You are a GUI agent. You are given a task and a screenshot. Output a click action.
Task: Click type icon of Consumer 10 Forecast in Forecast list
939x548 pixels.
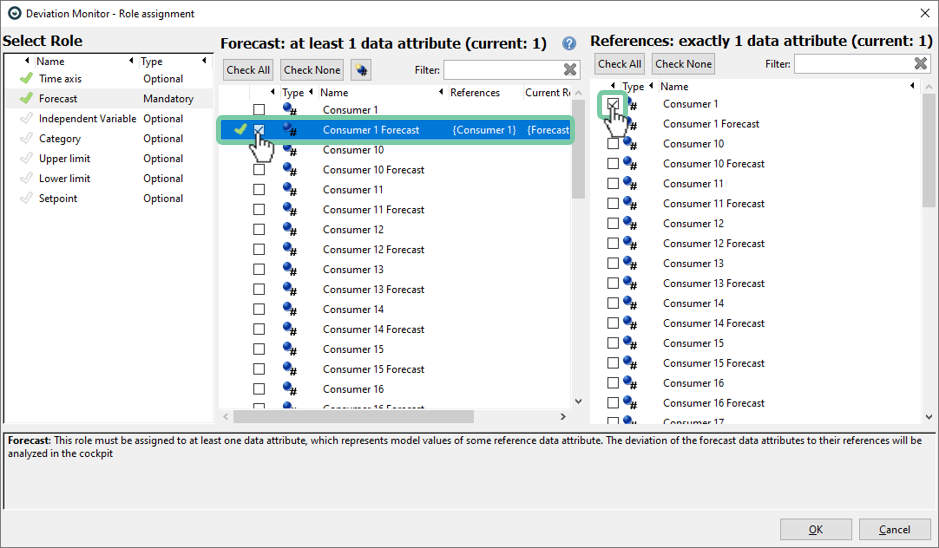[290, 169]
